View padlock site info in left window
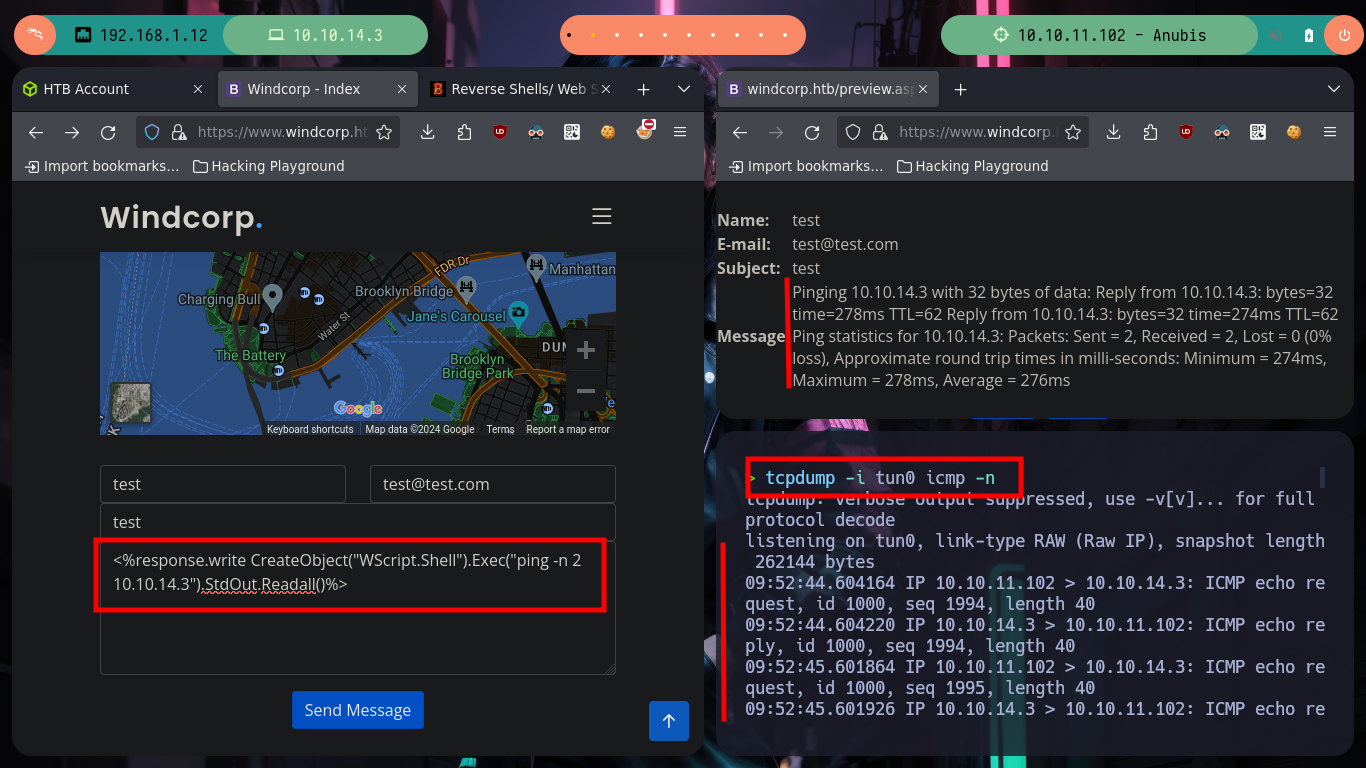The image size is (1366, 768). (179, 132)
